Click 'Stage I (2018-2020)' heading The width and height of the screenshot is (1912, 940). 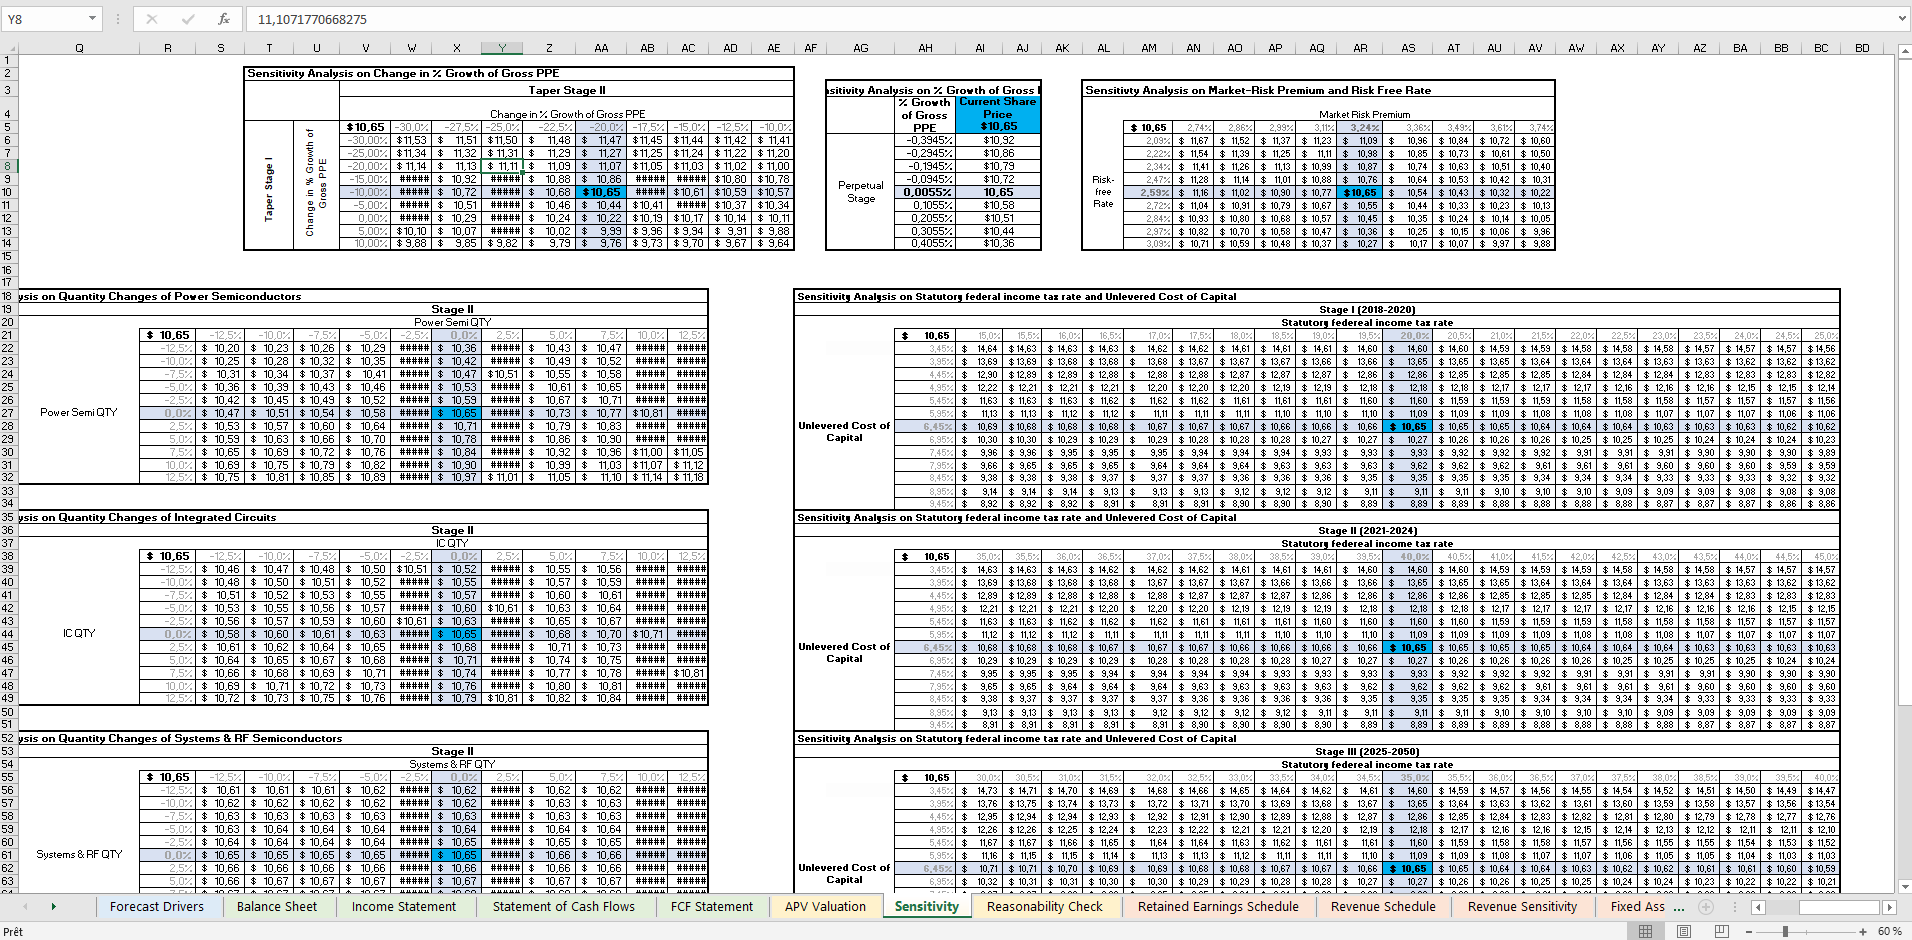(x=1367, y=310)
